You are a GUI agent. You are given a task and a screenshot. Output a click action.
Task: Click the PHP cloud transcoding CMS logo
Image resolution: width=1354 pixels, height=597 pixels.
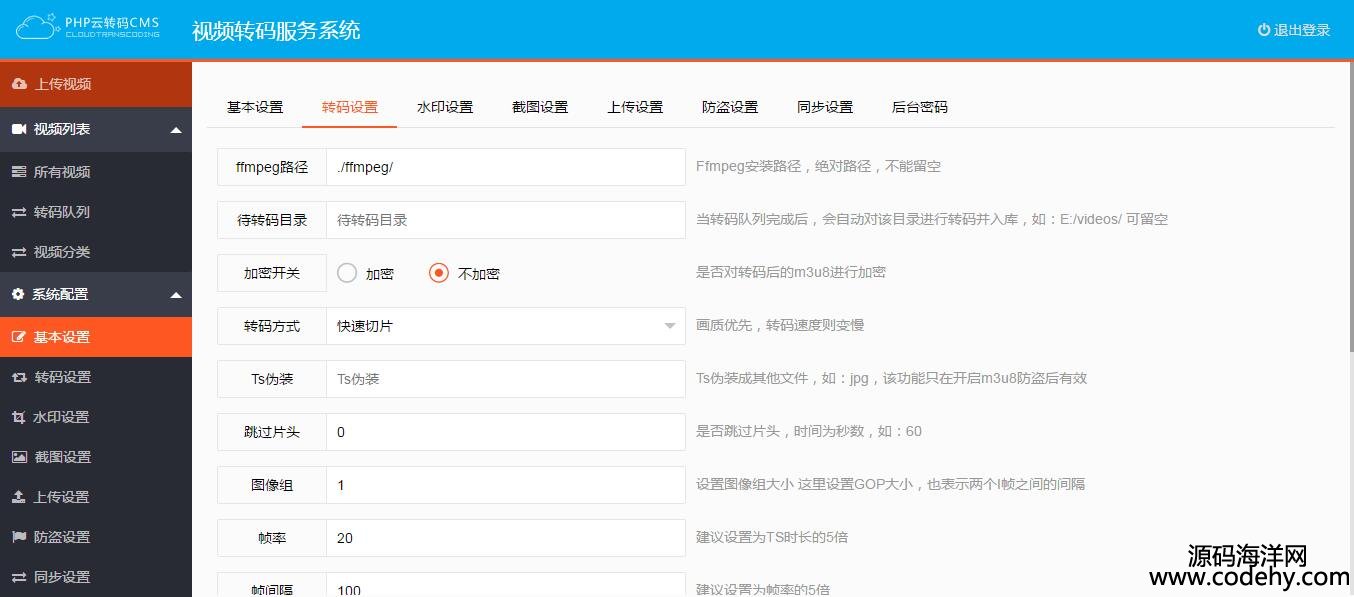[x=88, y=27]
